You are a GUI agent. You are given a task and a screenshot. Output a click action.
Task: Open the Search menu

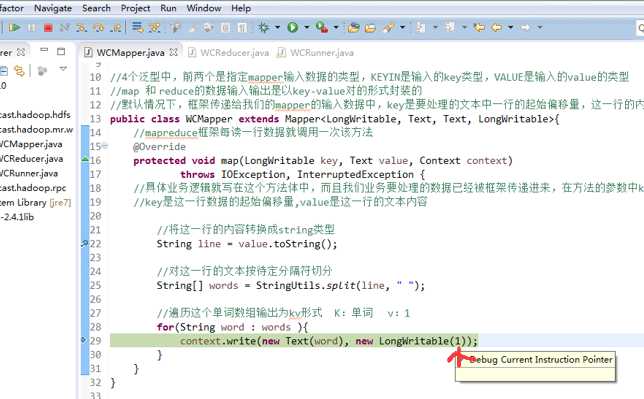(x=96, y=8)
